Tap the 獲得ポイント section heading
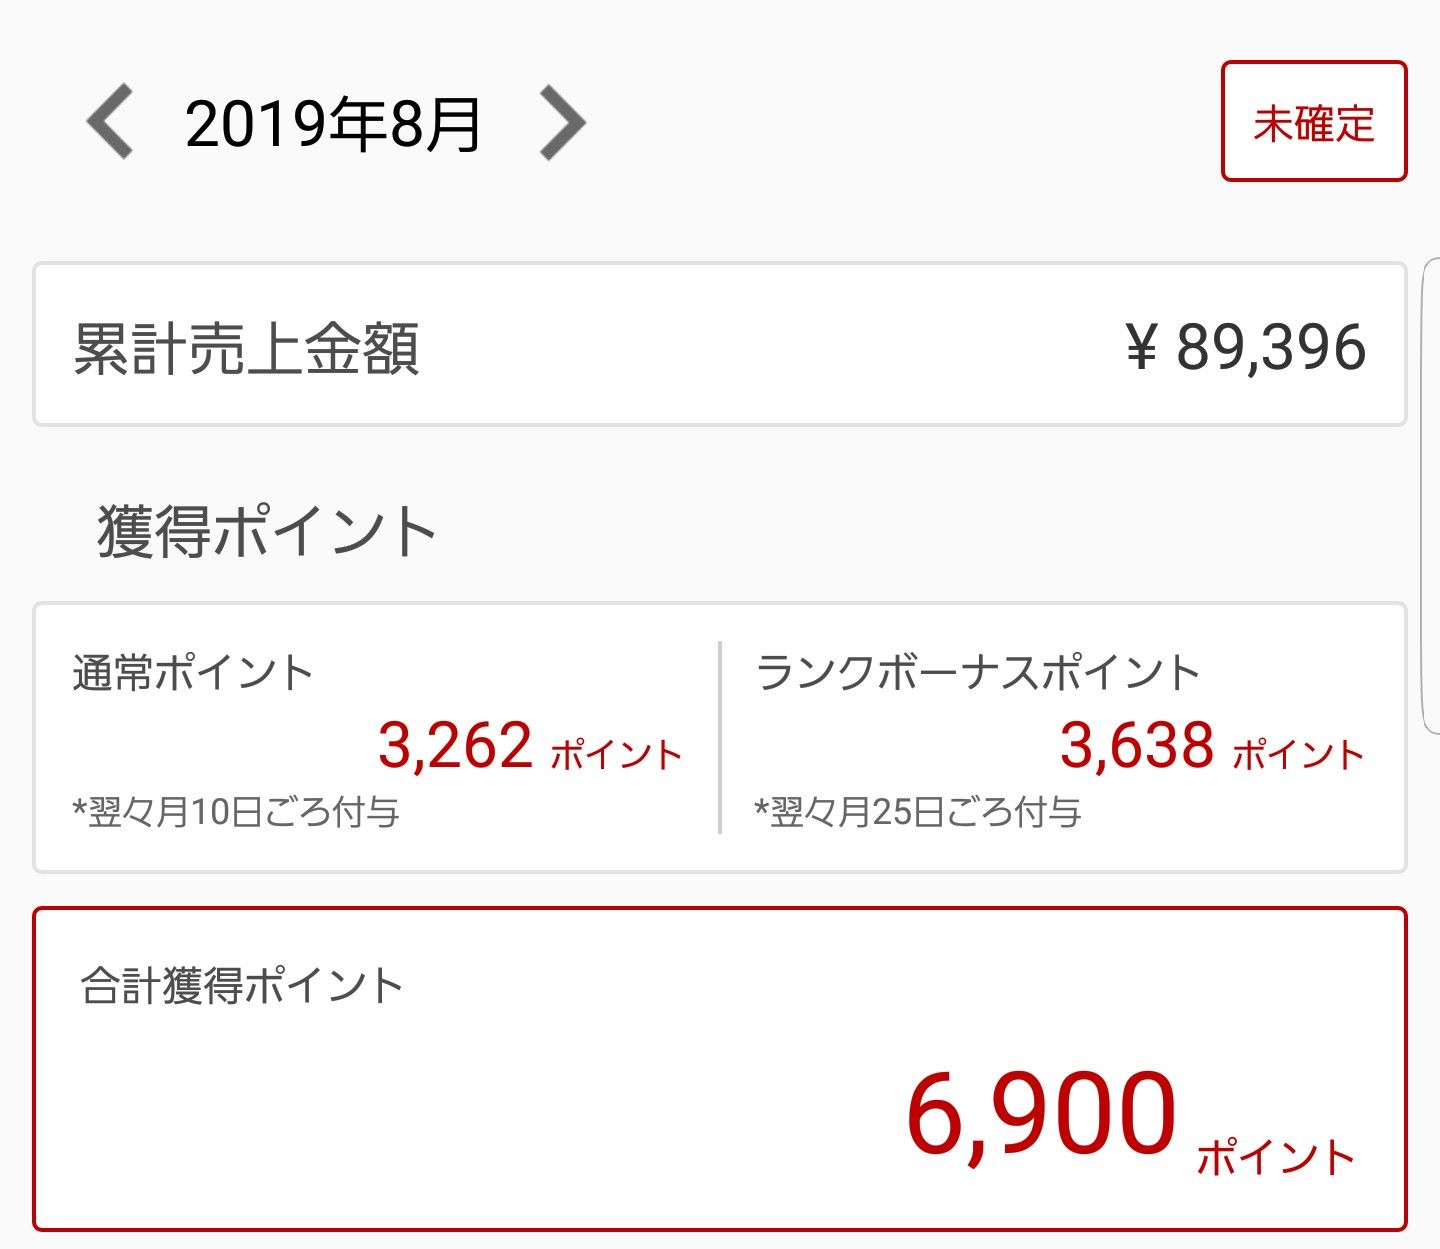Image resolution: width=1440 pixels, height=1249 pixels. pos(266,531)
